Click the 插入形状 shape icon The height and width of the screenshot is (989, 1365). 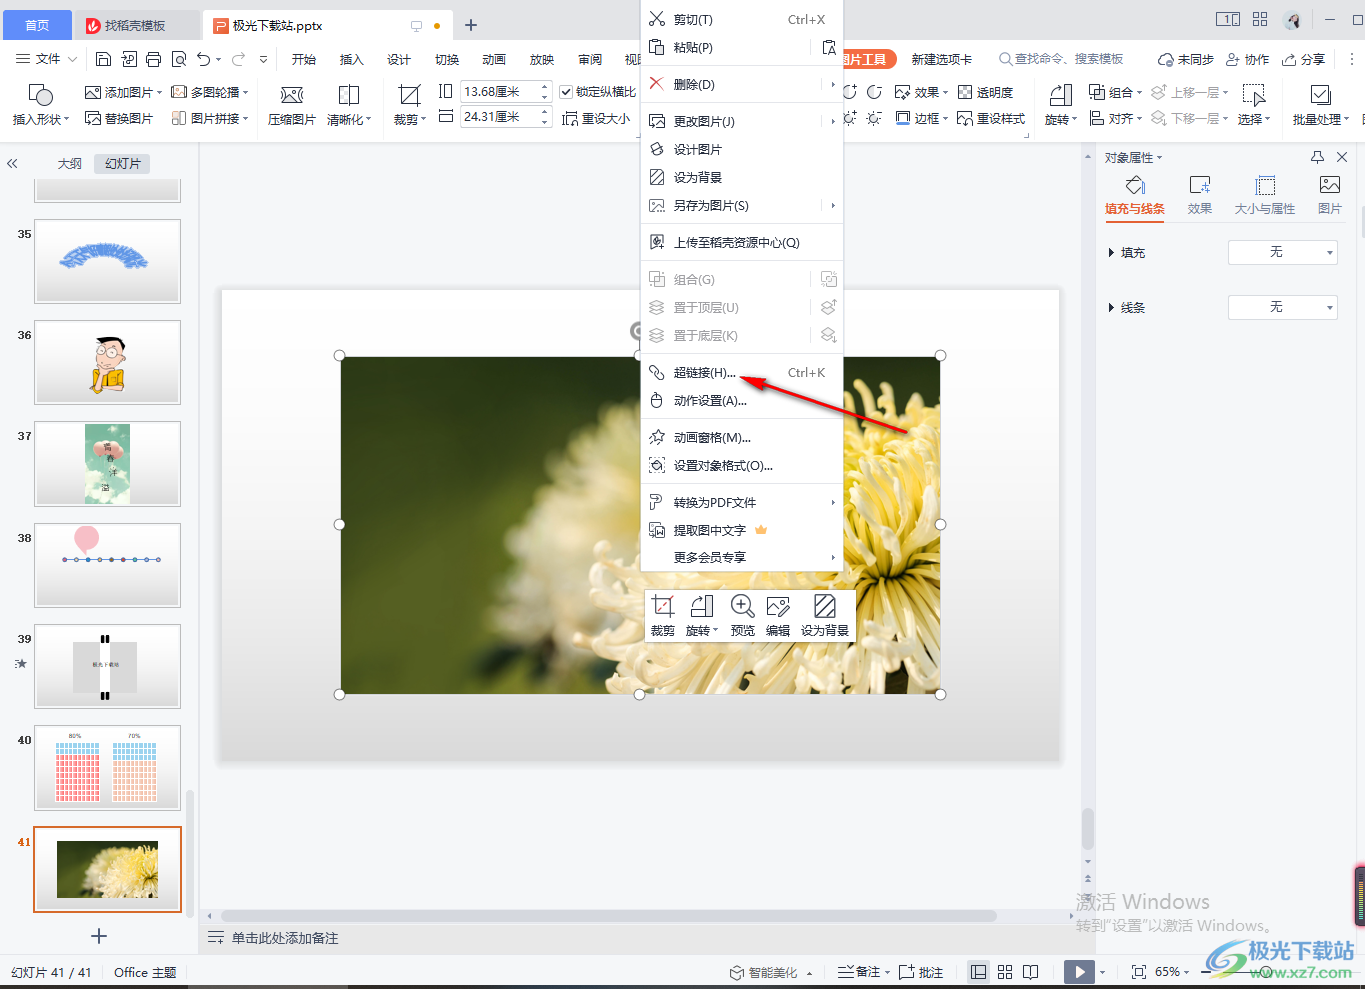[41, 95]
